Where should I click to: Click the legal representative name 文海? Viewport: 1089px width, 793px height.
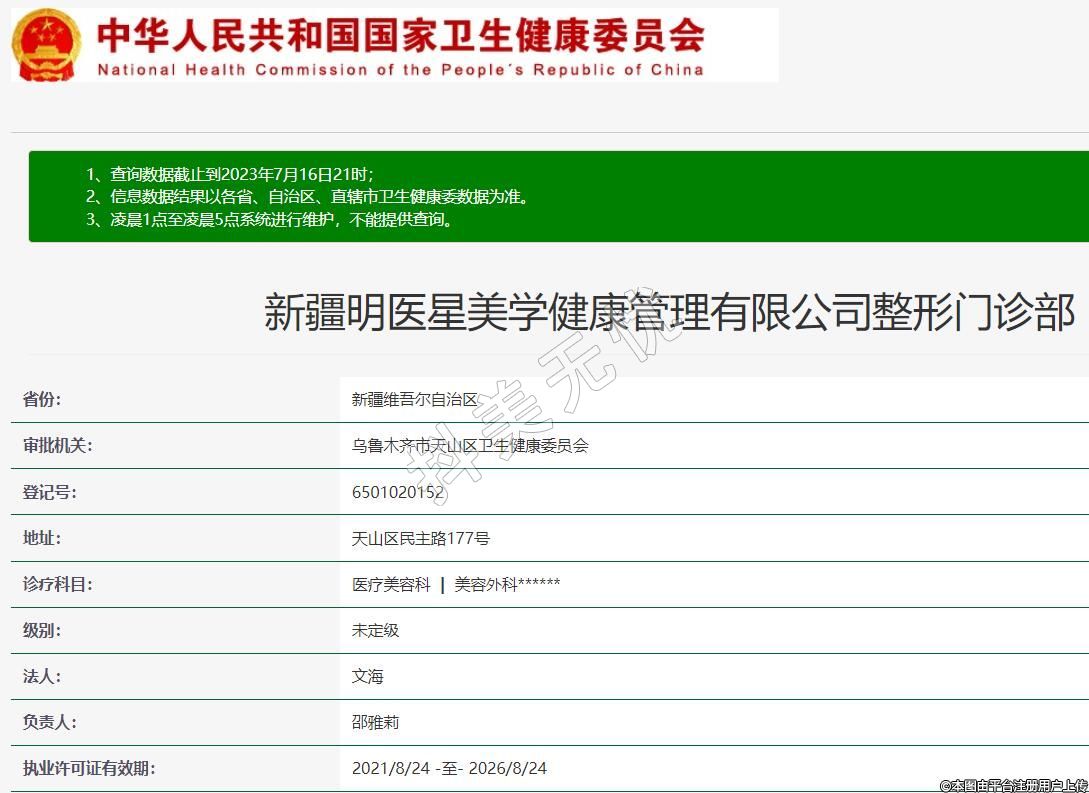coord(367,676)
